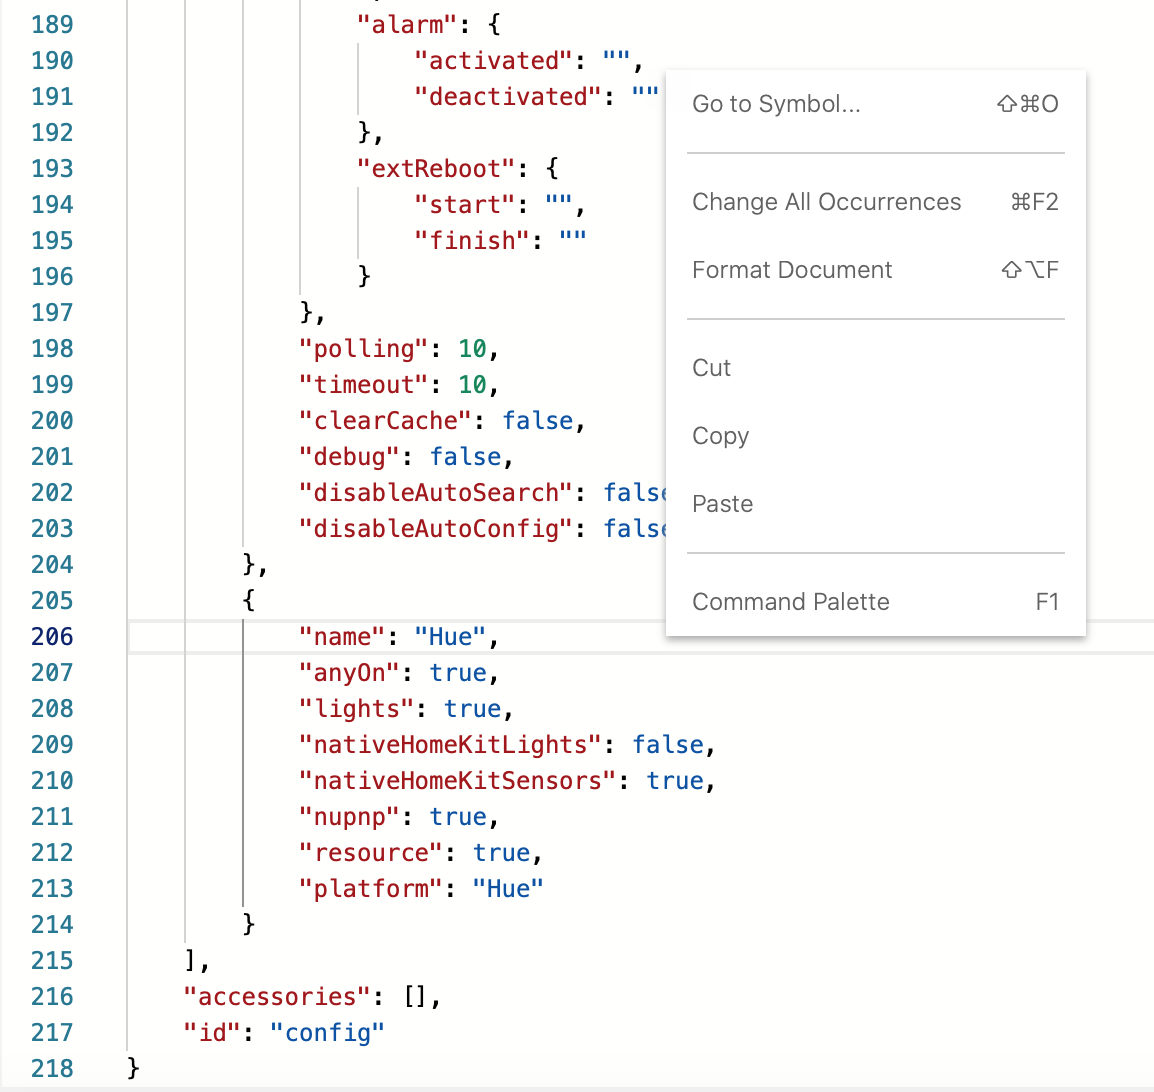
Task: Click the value 10 after "polling"
Action: click(x=472, y=349)
